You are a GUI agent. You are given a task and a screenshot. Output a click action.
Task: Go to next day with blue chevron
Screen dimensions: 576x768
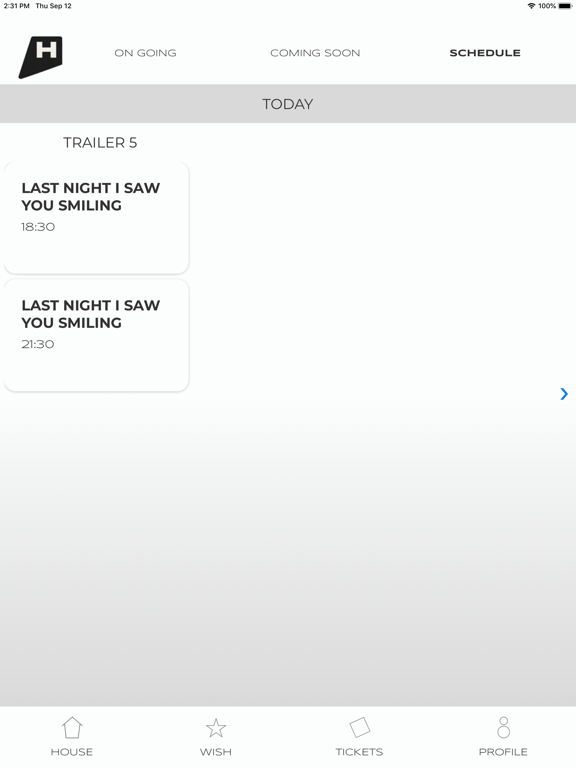tap(564, 394)
